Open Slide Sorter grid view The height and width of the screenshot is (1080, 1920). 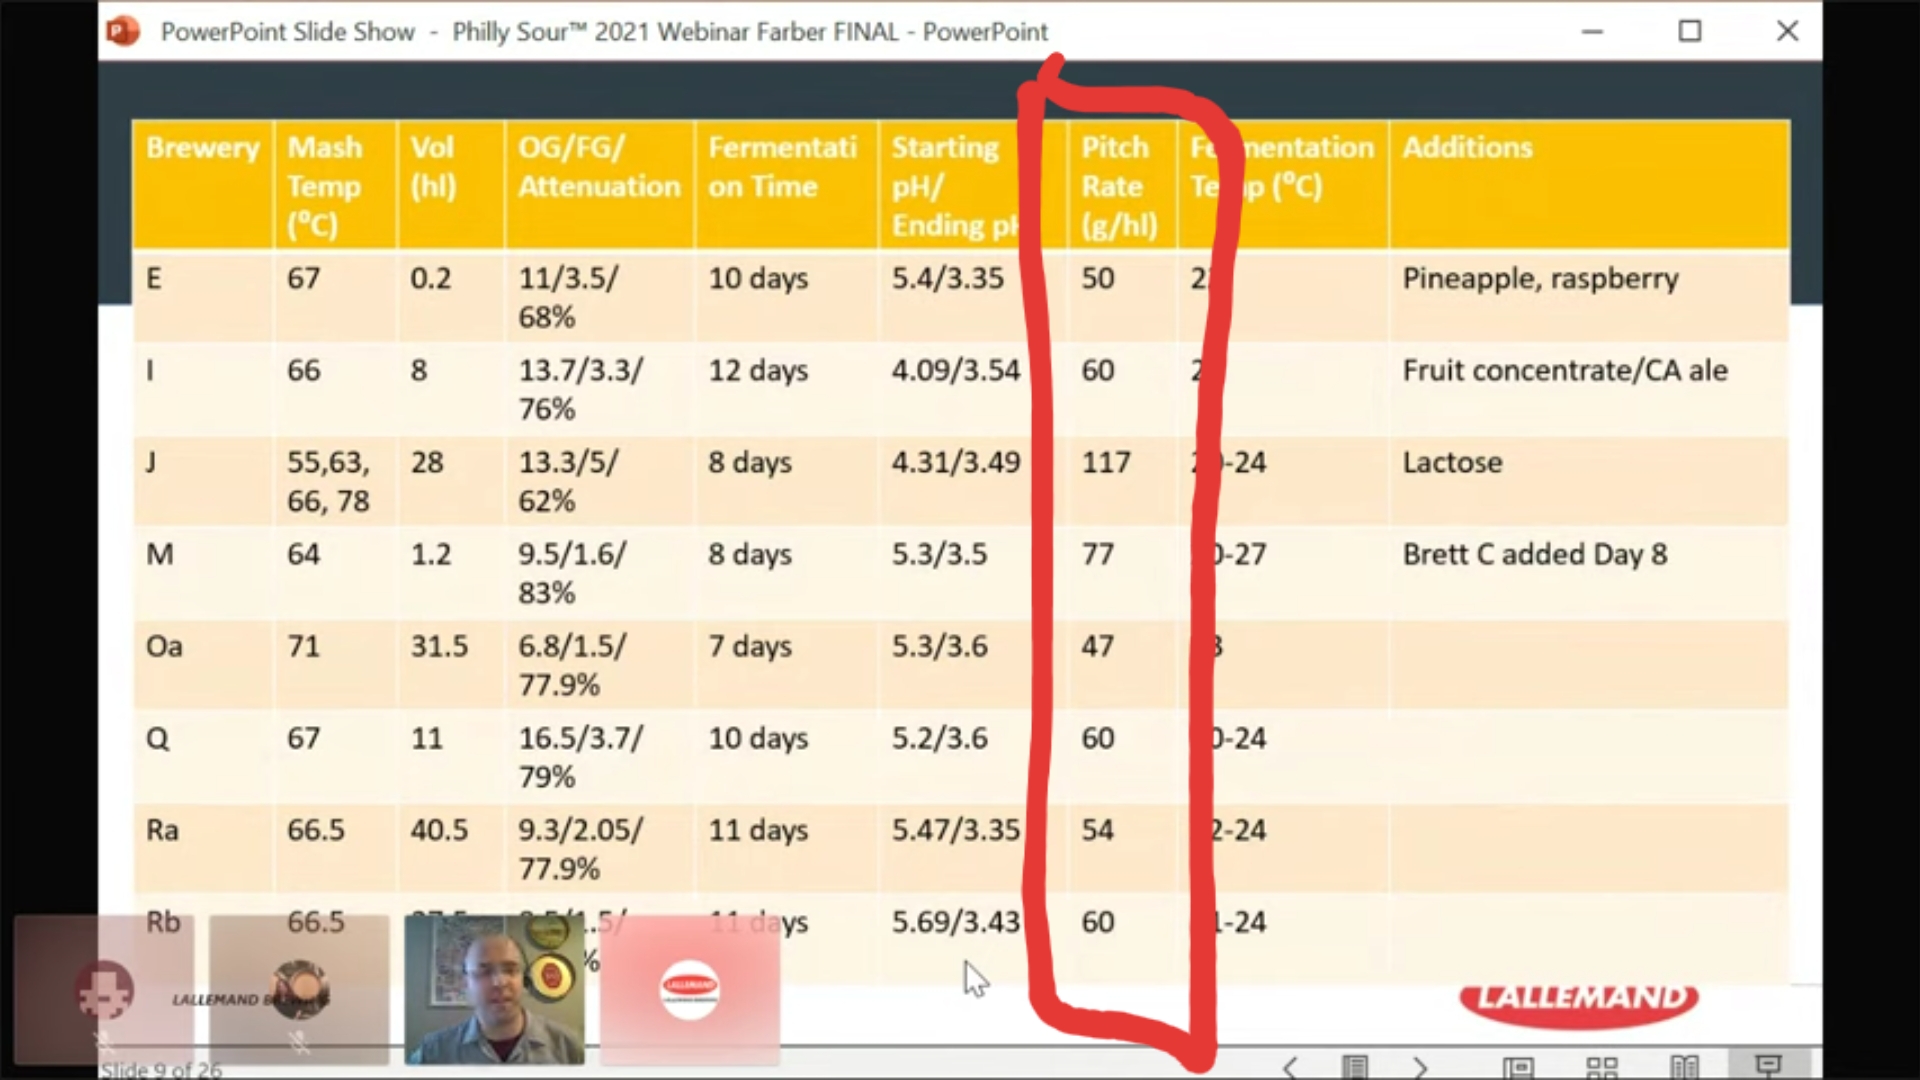point(1602,1067)
